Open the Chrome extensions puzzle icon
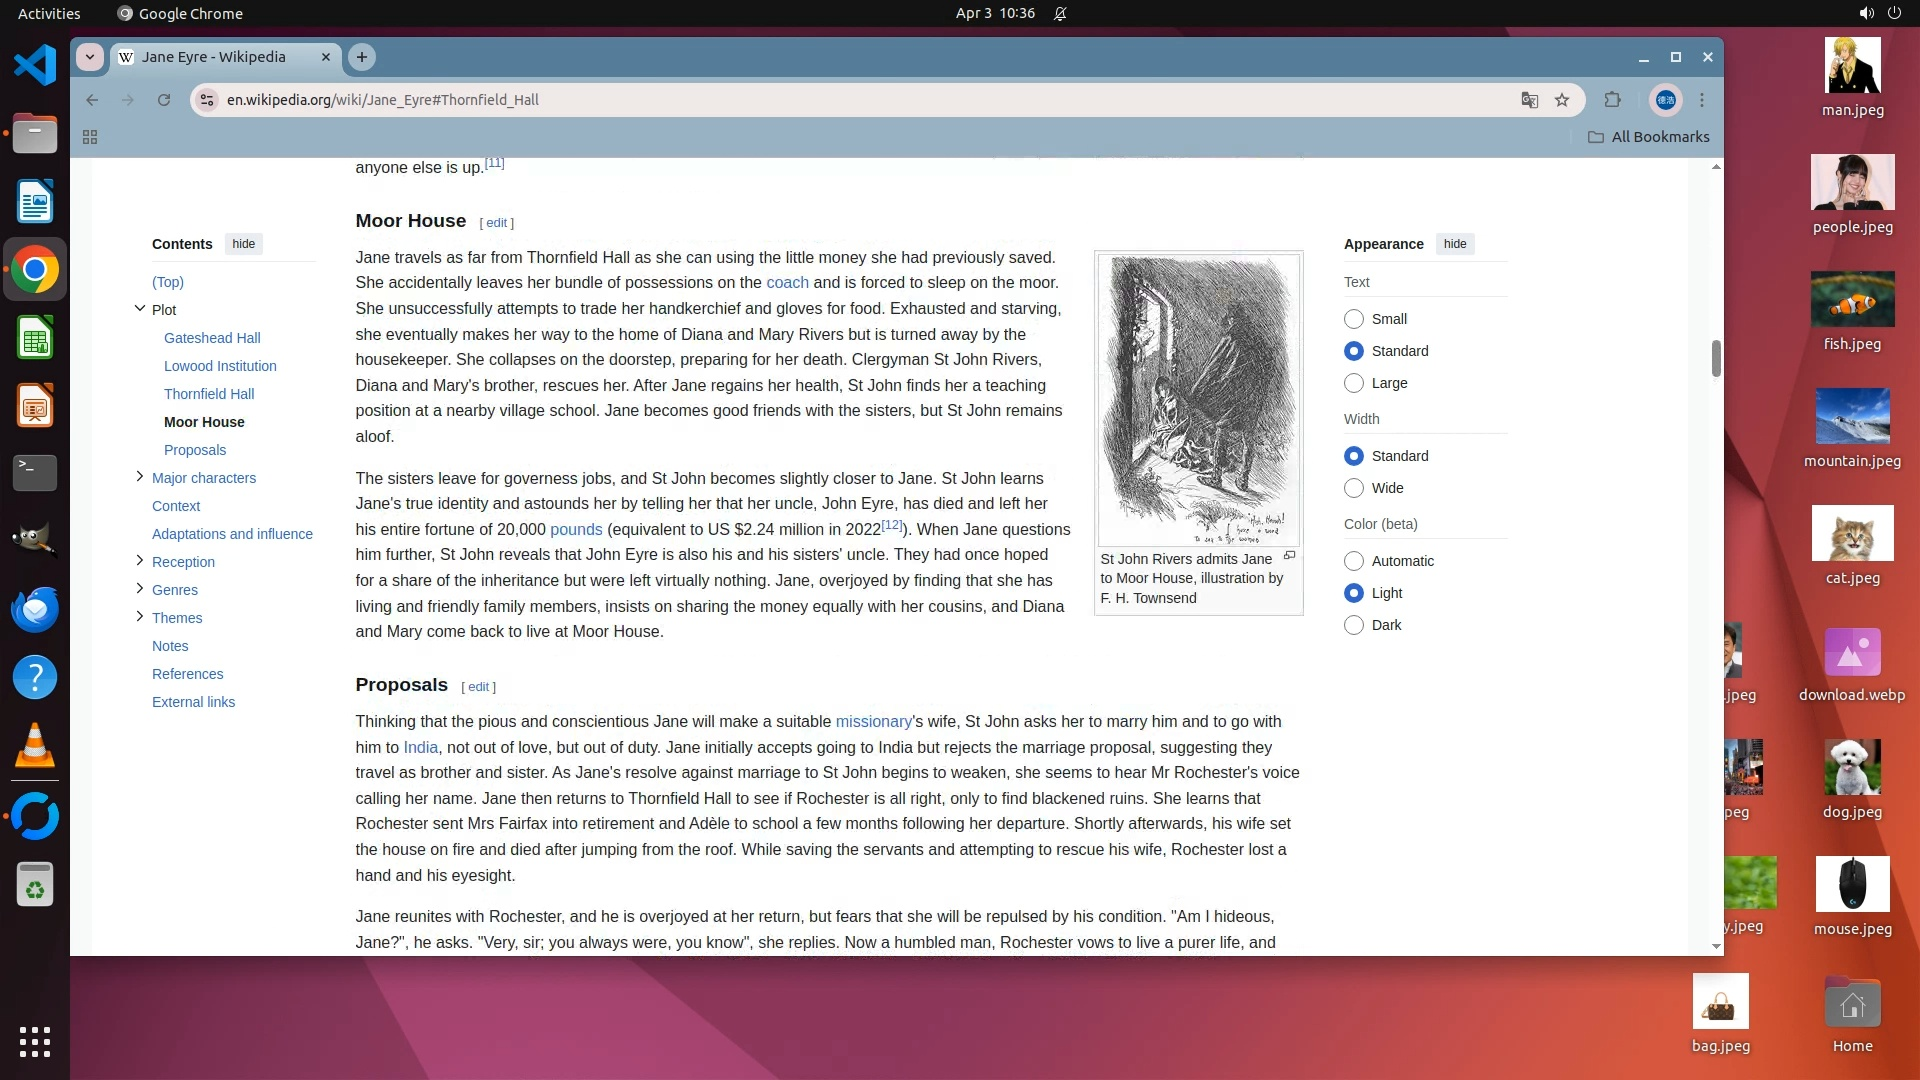This screenshot has height=1080, width=1920. [1612, 100]
